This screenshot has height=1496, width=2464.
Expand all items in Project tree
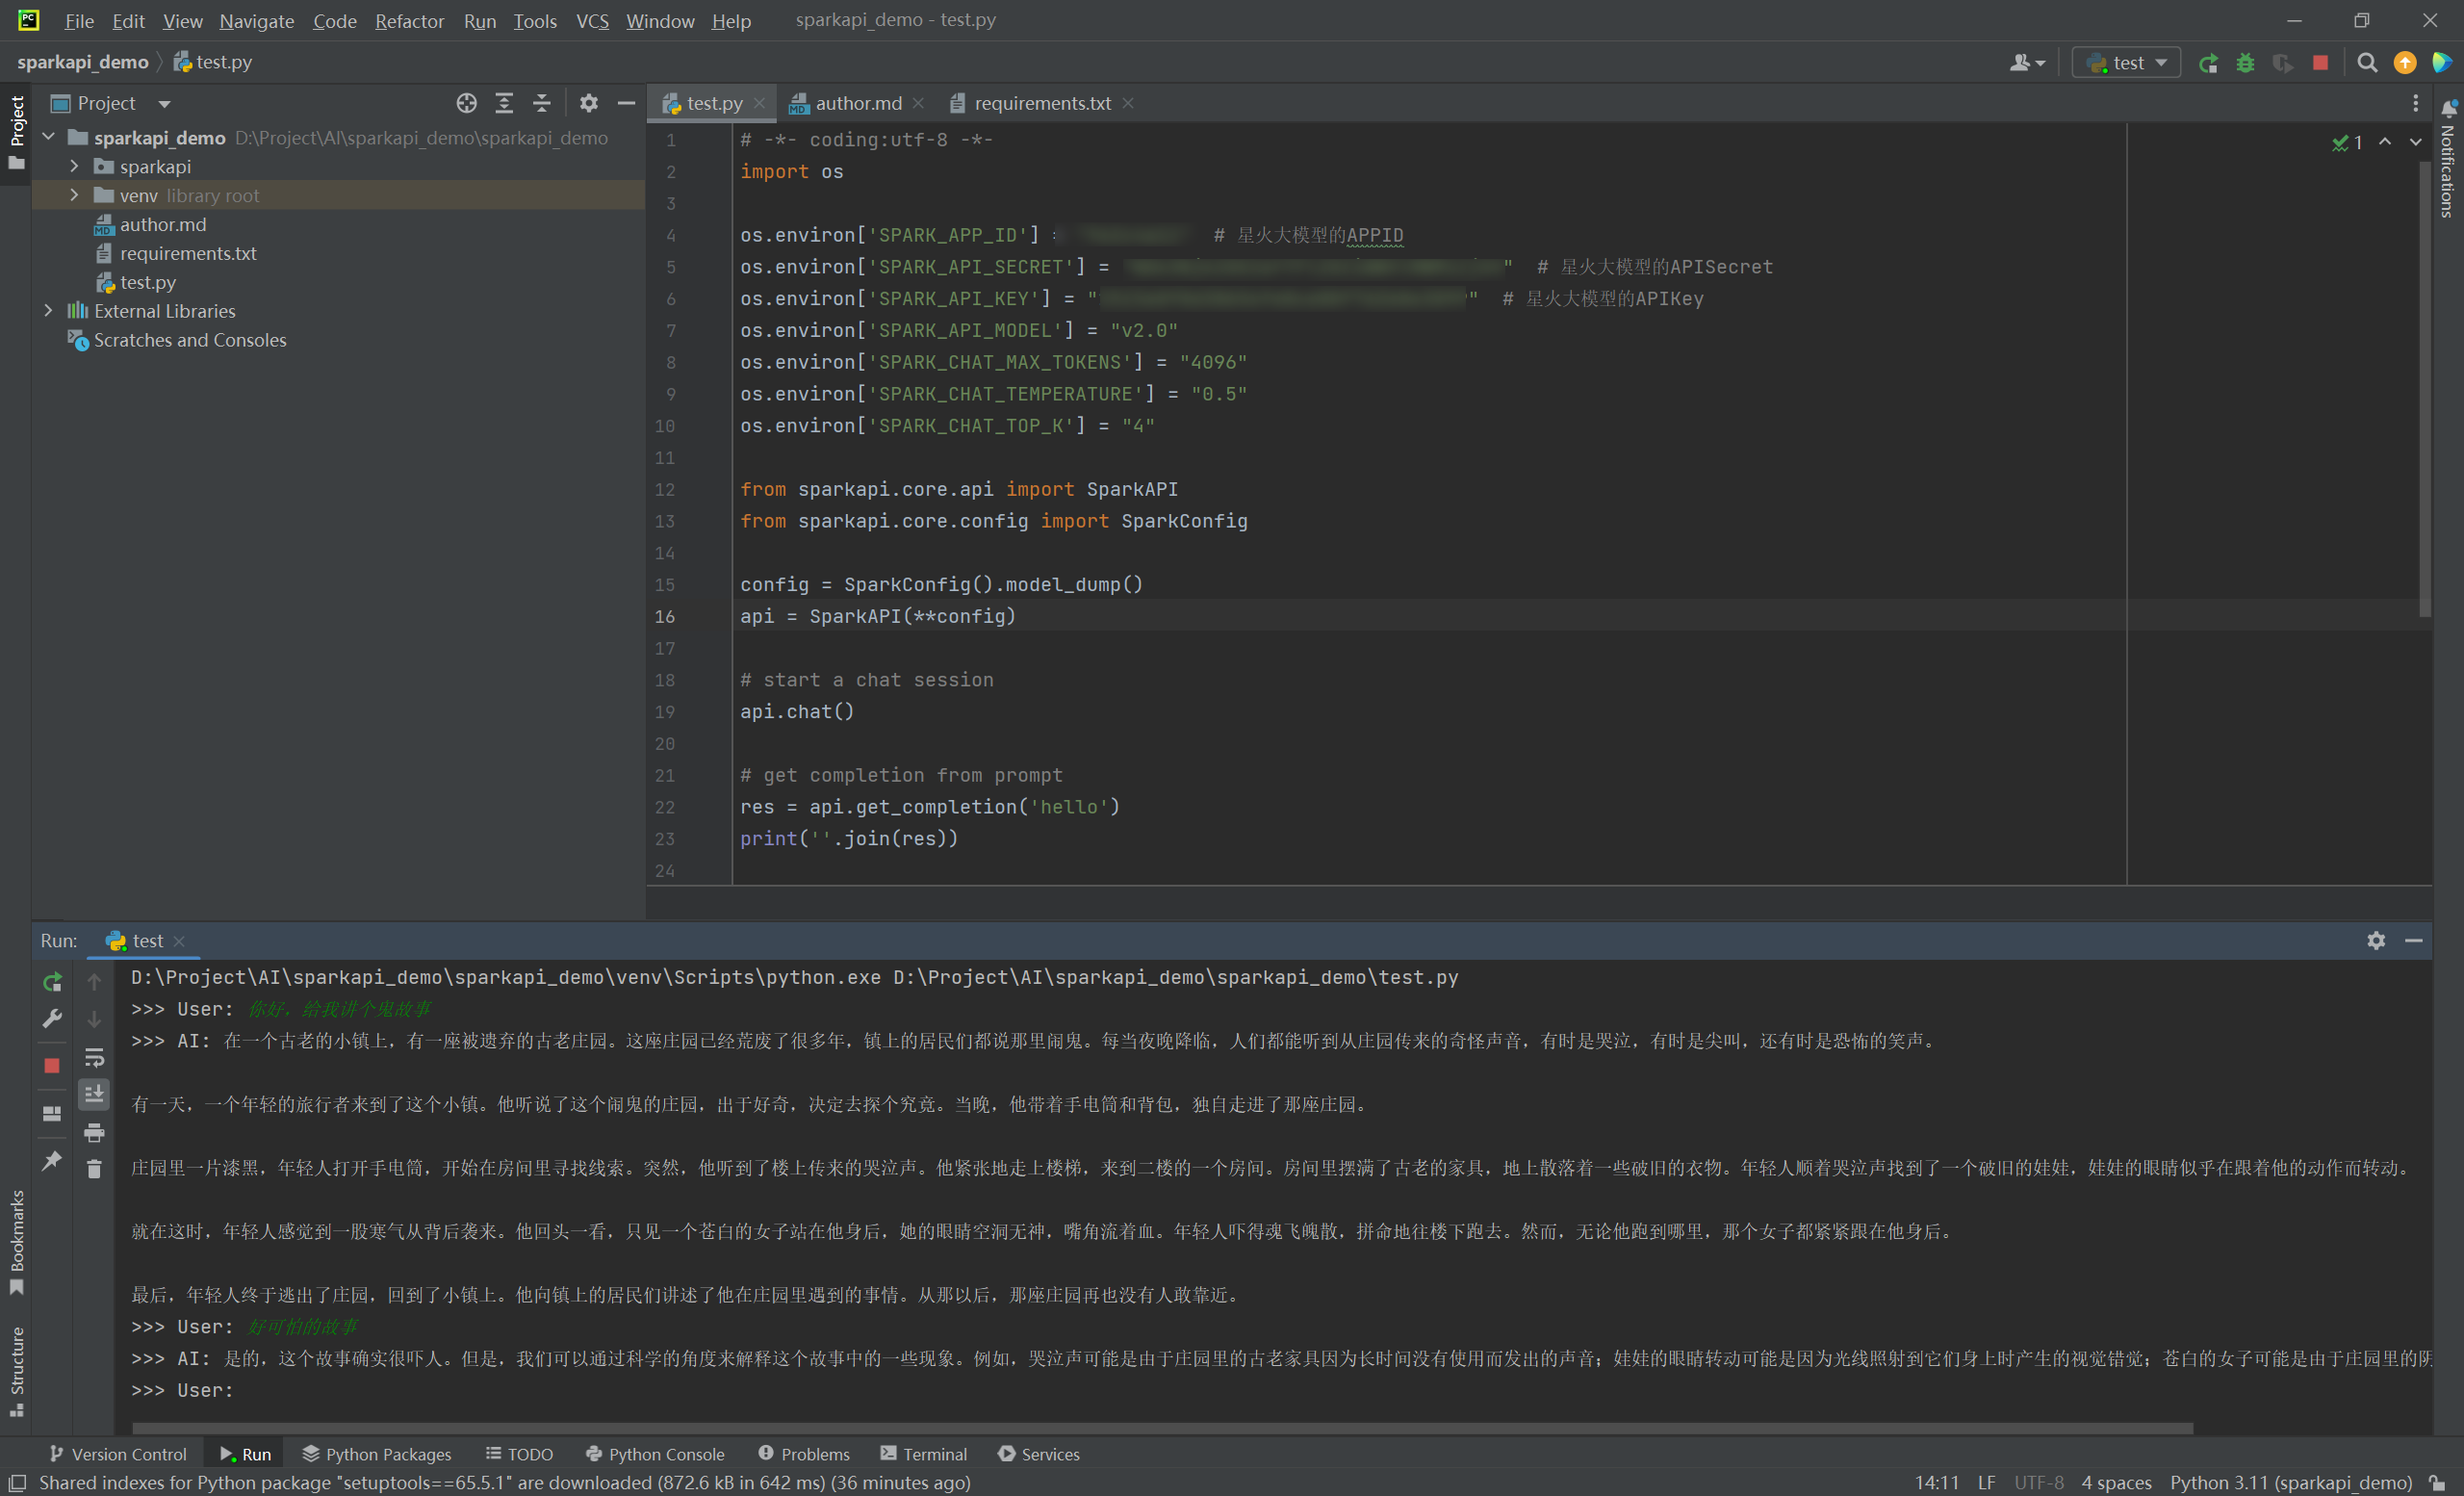pyautogui.click(x=504, y=103)
